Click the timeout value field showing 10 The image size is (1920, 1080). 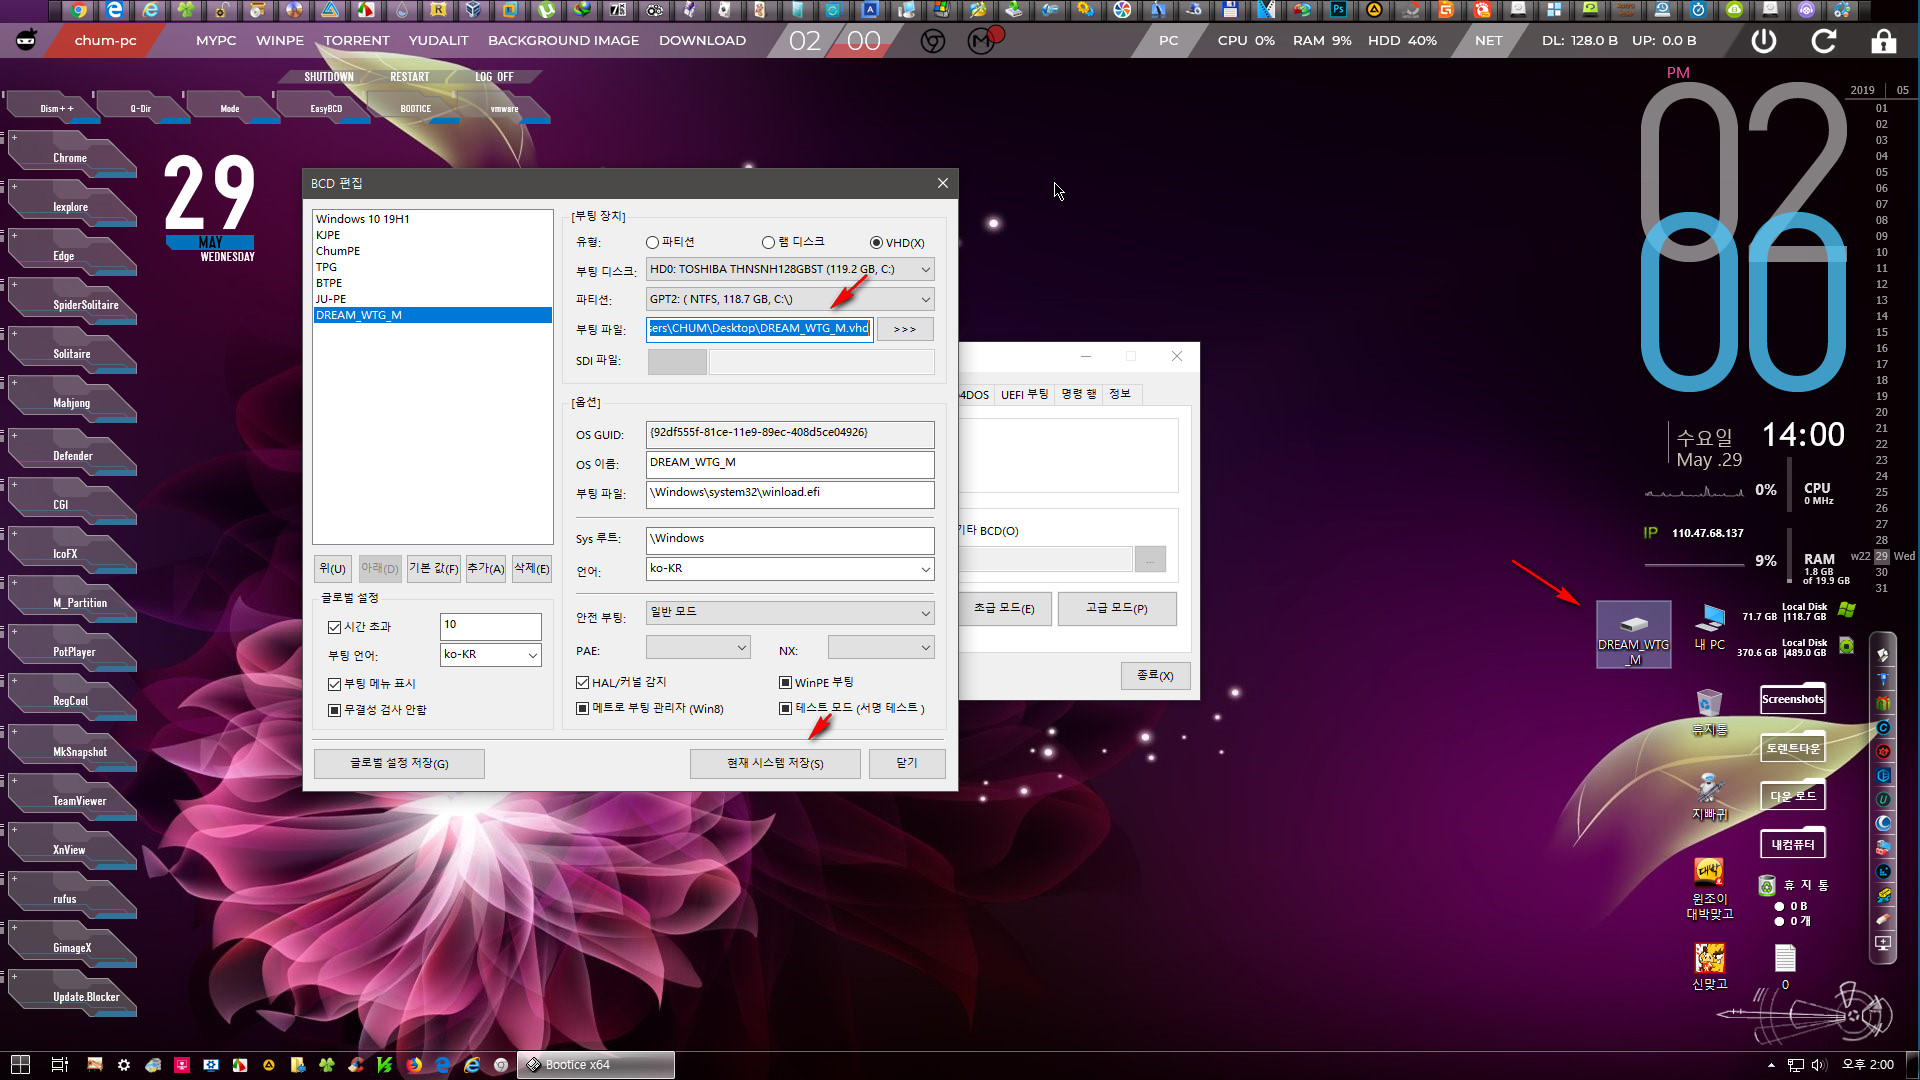(x=490, y=626)
